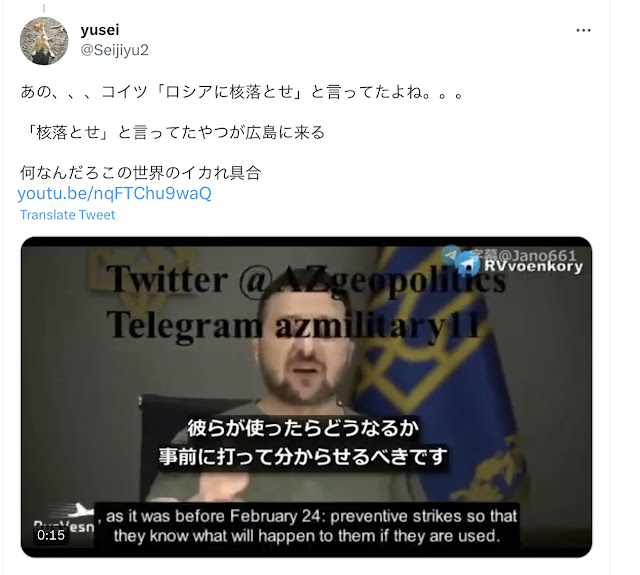The image size is (640, 575).
Task: Click the English subtitle caption in video
Action: 307,526
